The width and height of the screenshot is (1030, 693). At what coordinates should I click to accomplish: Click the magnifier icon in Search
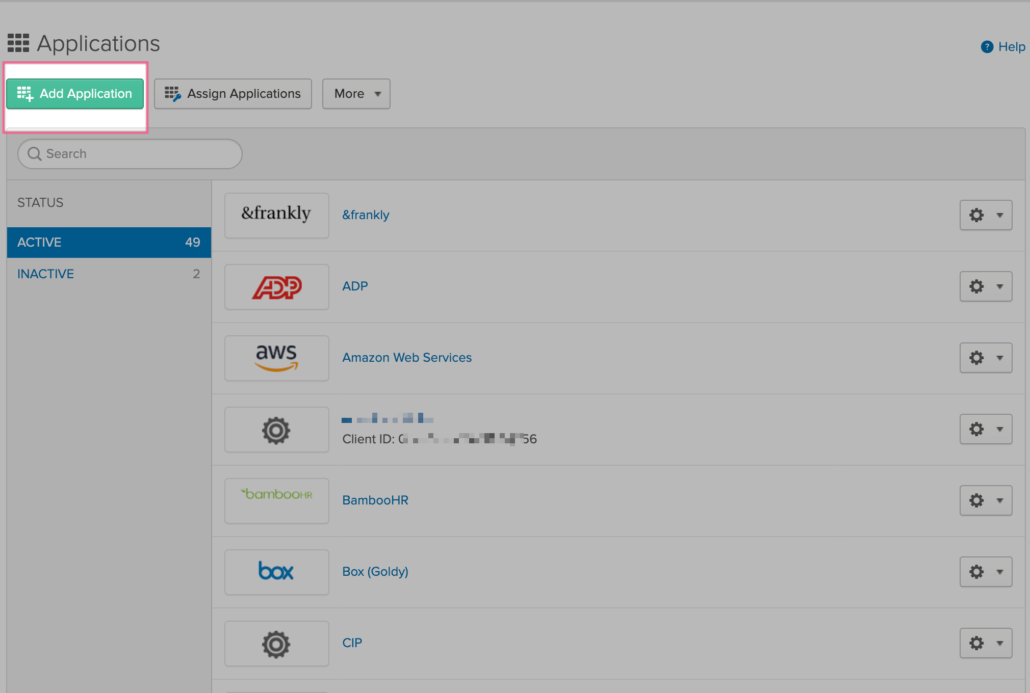point(34,154)
